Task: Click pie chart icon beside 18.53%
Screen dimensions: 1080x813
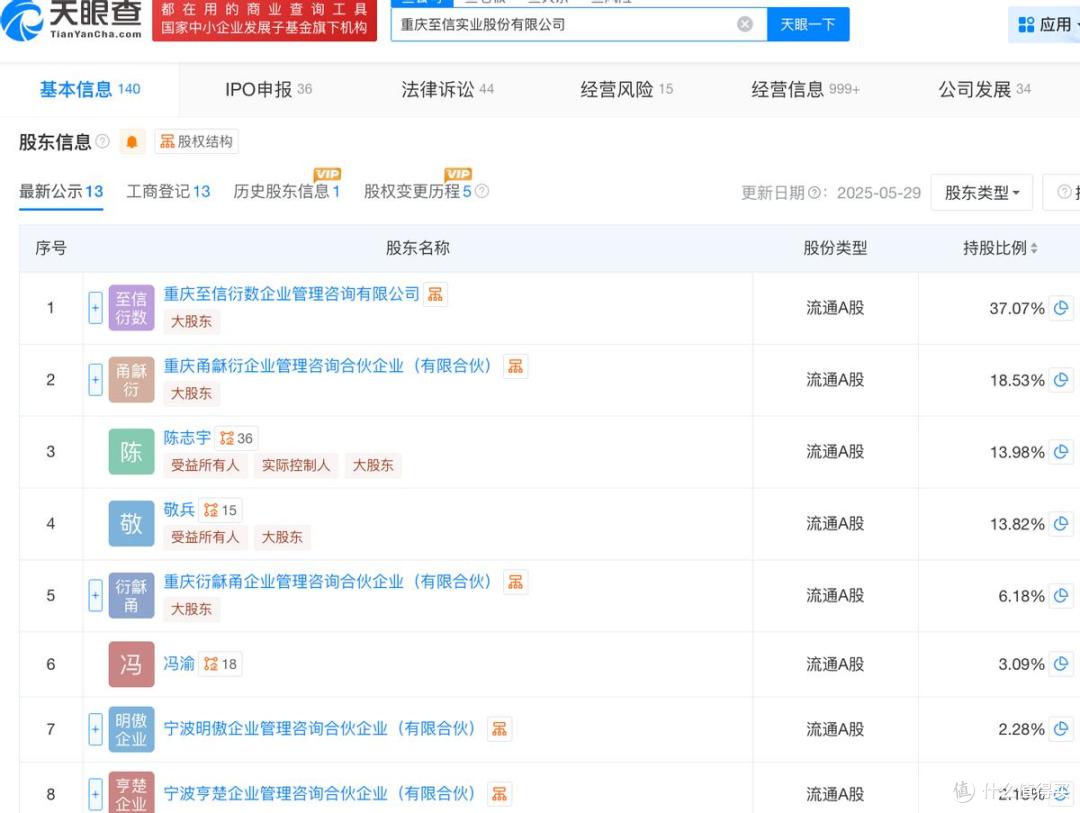Action: (1061, 380)
